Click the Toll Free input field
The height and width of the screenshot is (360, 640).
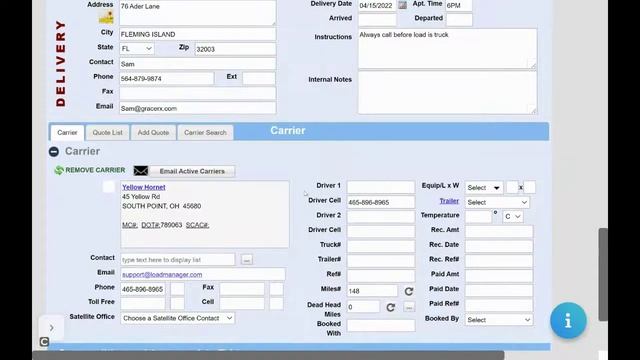pos(143,304)
